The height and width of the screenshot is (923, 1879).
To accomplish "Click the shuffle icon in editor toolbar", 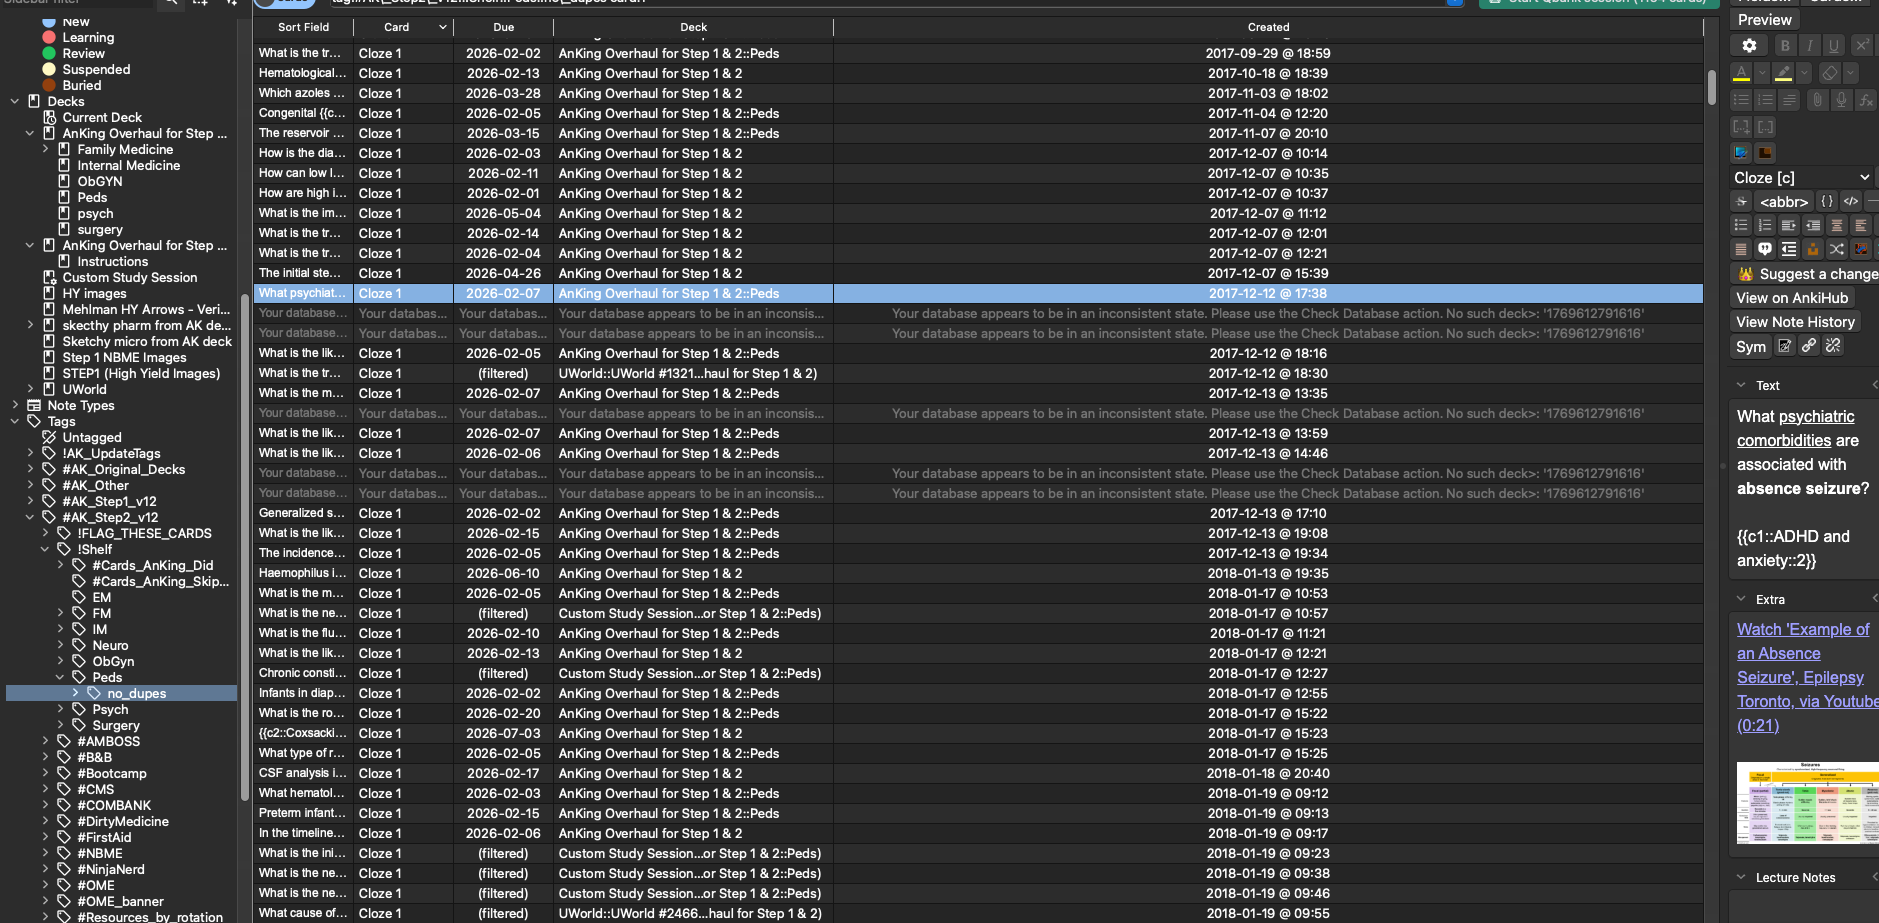I will [1837, 249].
